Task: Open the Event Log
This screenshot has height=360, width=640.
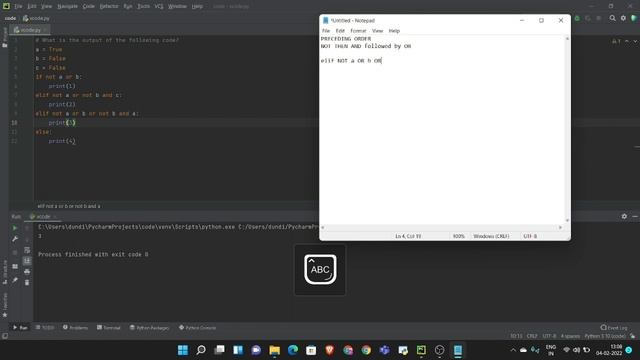Action: (614, 327)
